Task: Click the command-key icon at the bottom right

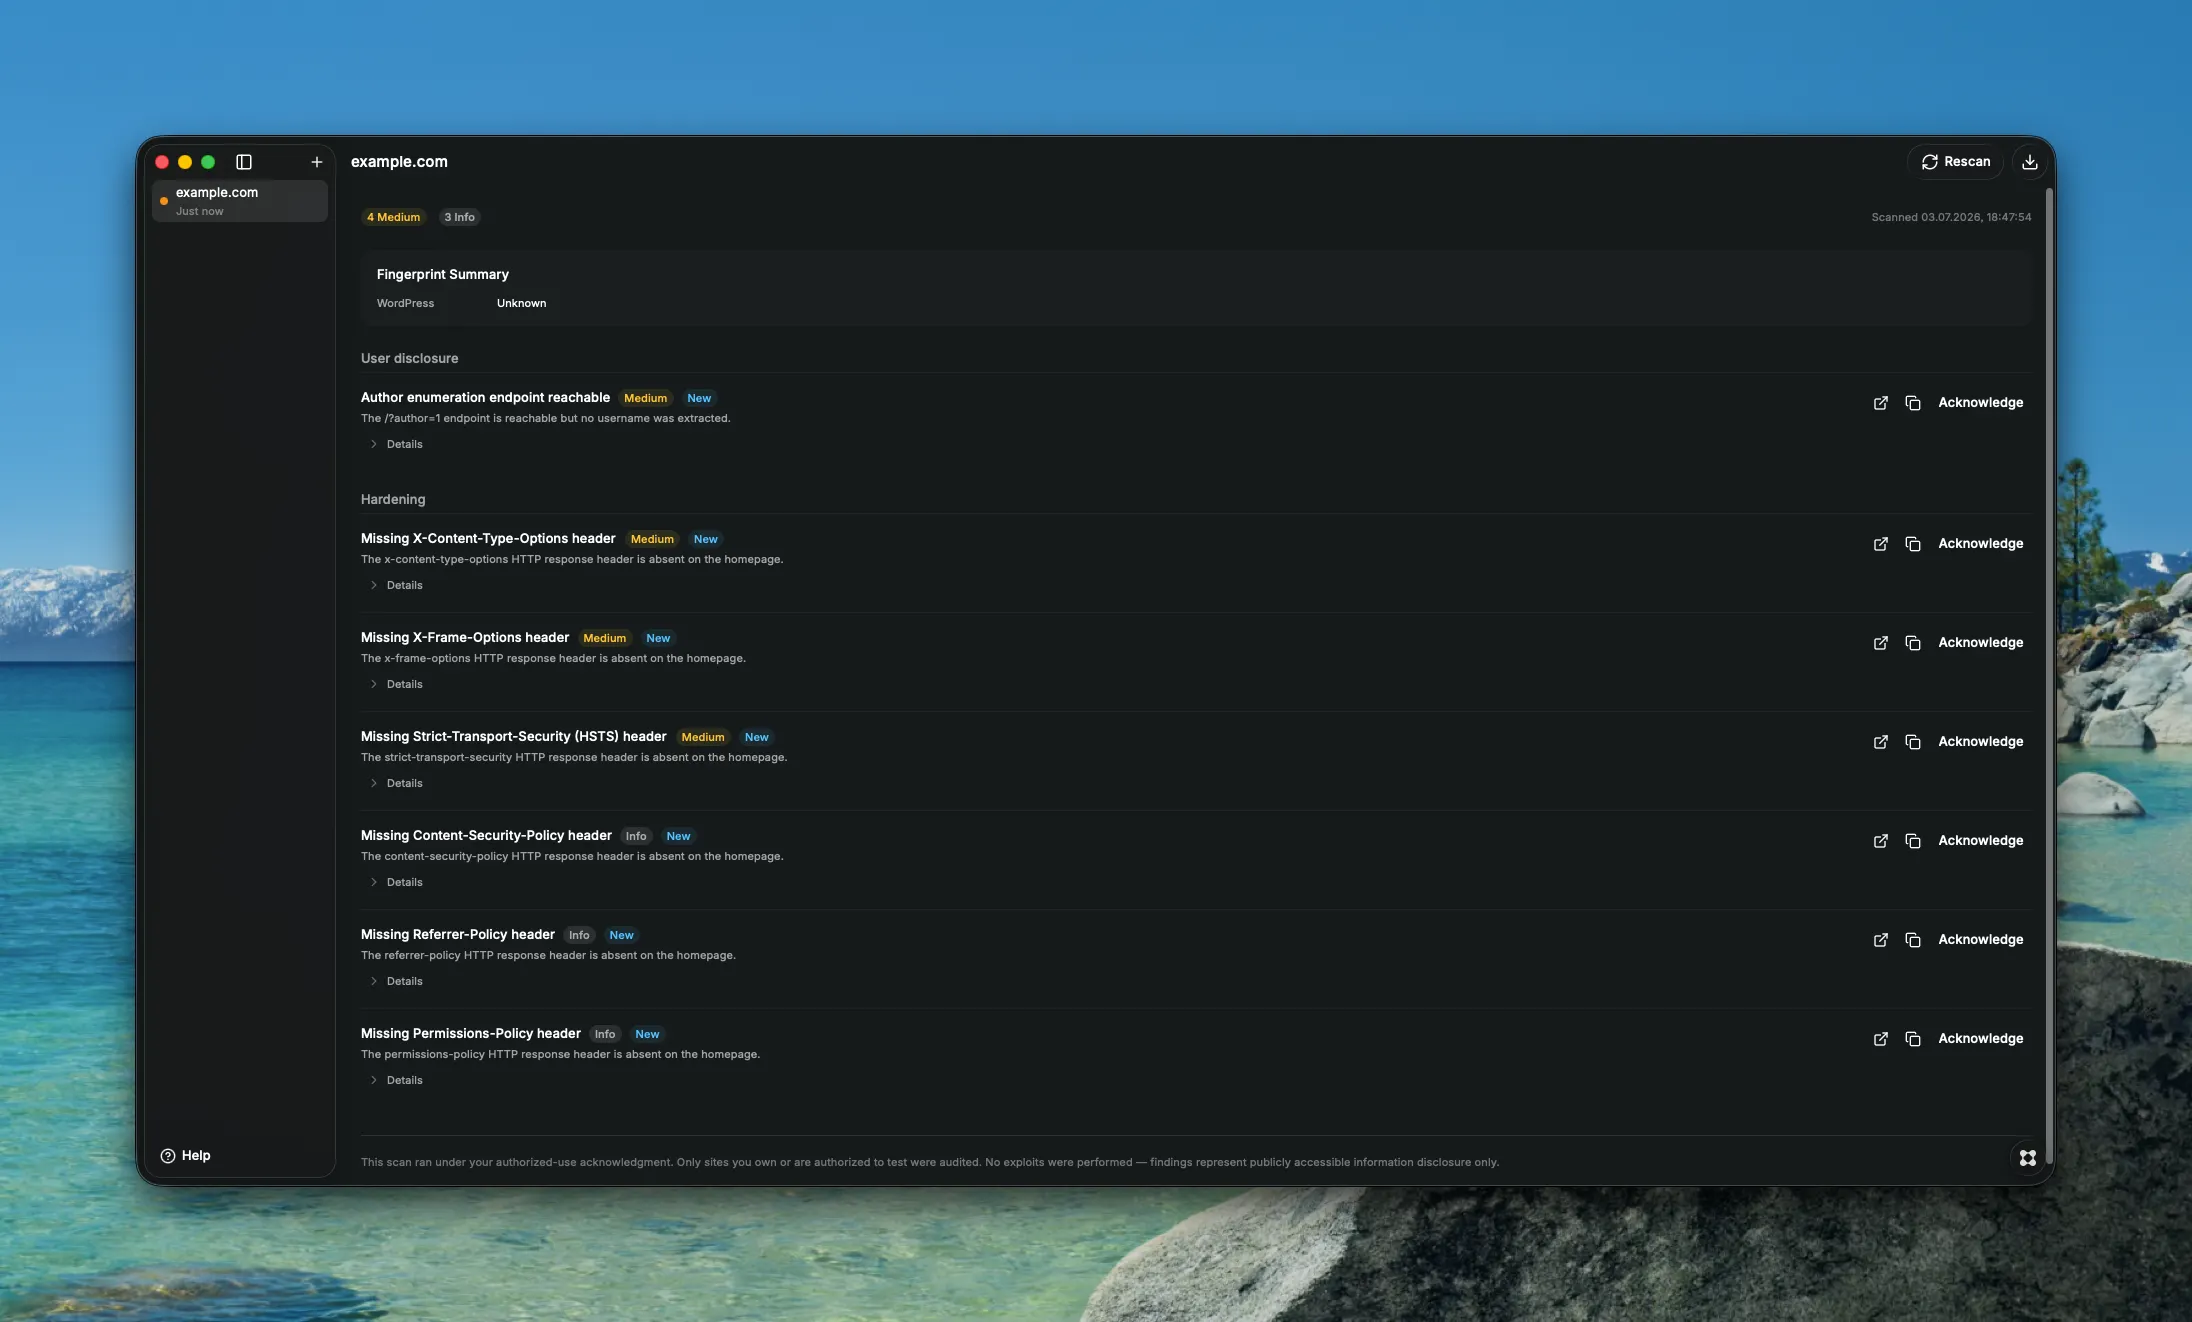Action: click(x=2028, y=1158)
